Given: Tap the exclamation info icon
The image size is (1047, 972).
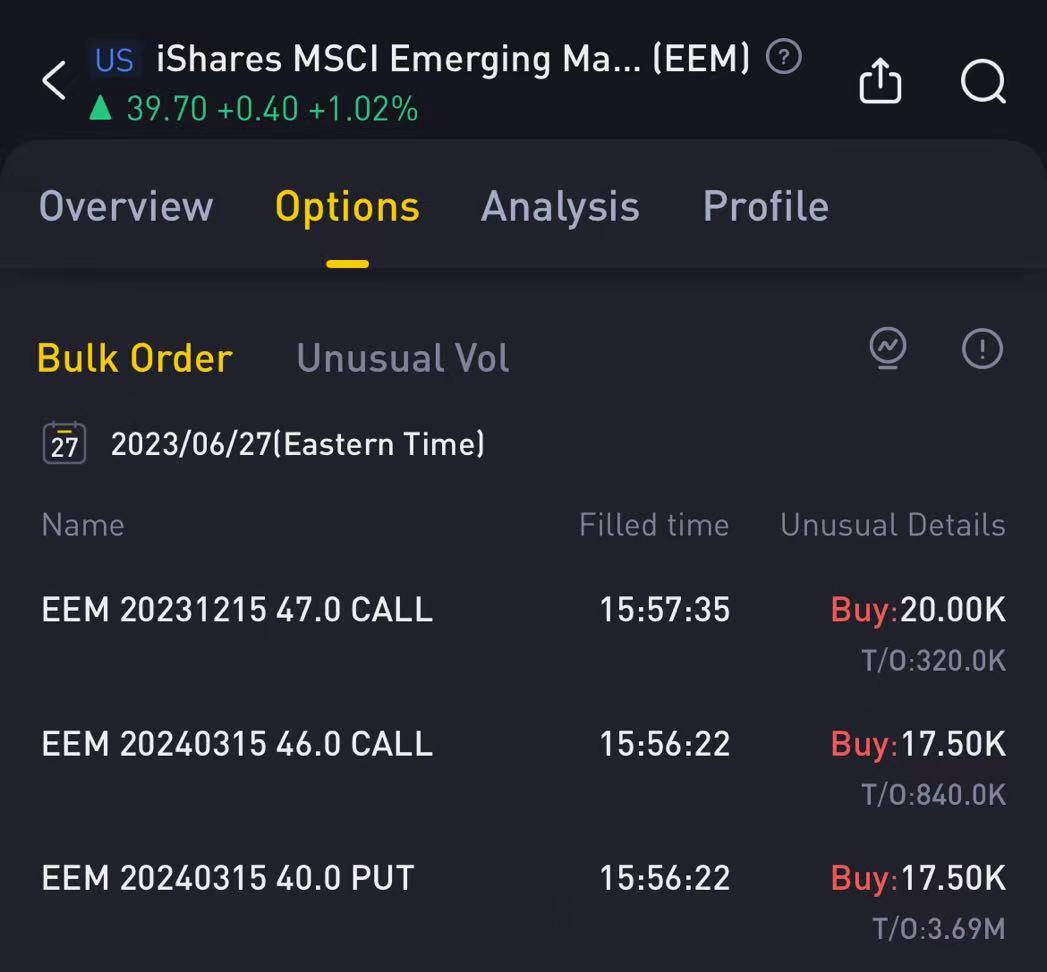Looking at the screenshot, I should click(x=982, y=349).
